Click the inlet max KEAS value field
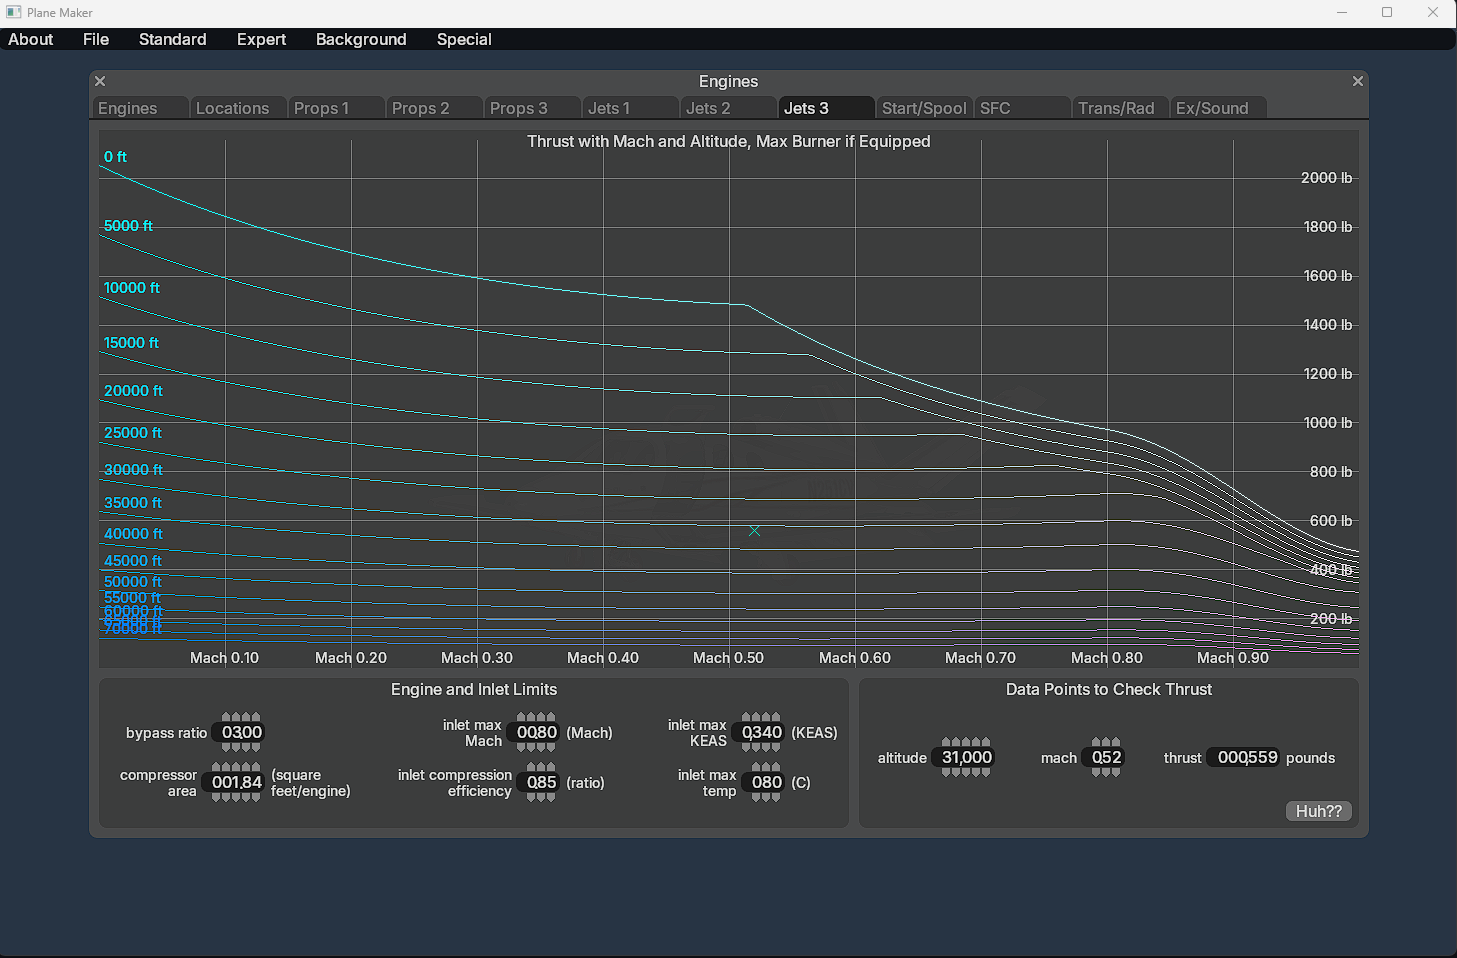 pyautogui.click(x=761, y=733)
